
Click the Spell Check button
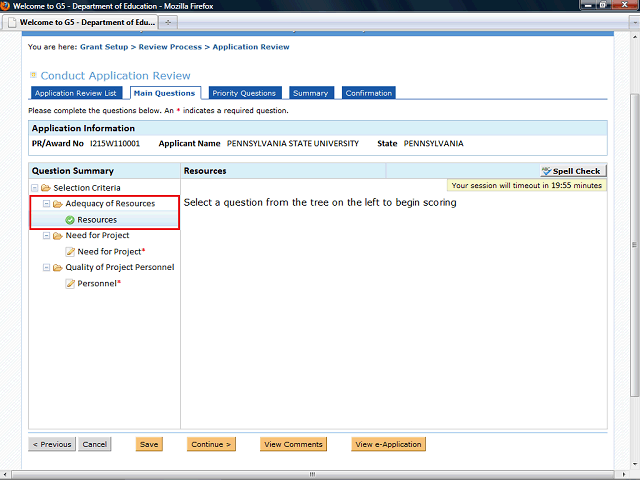pos(573,171)
